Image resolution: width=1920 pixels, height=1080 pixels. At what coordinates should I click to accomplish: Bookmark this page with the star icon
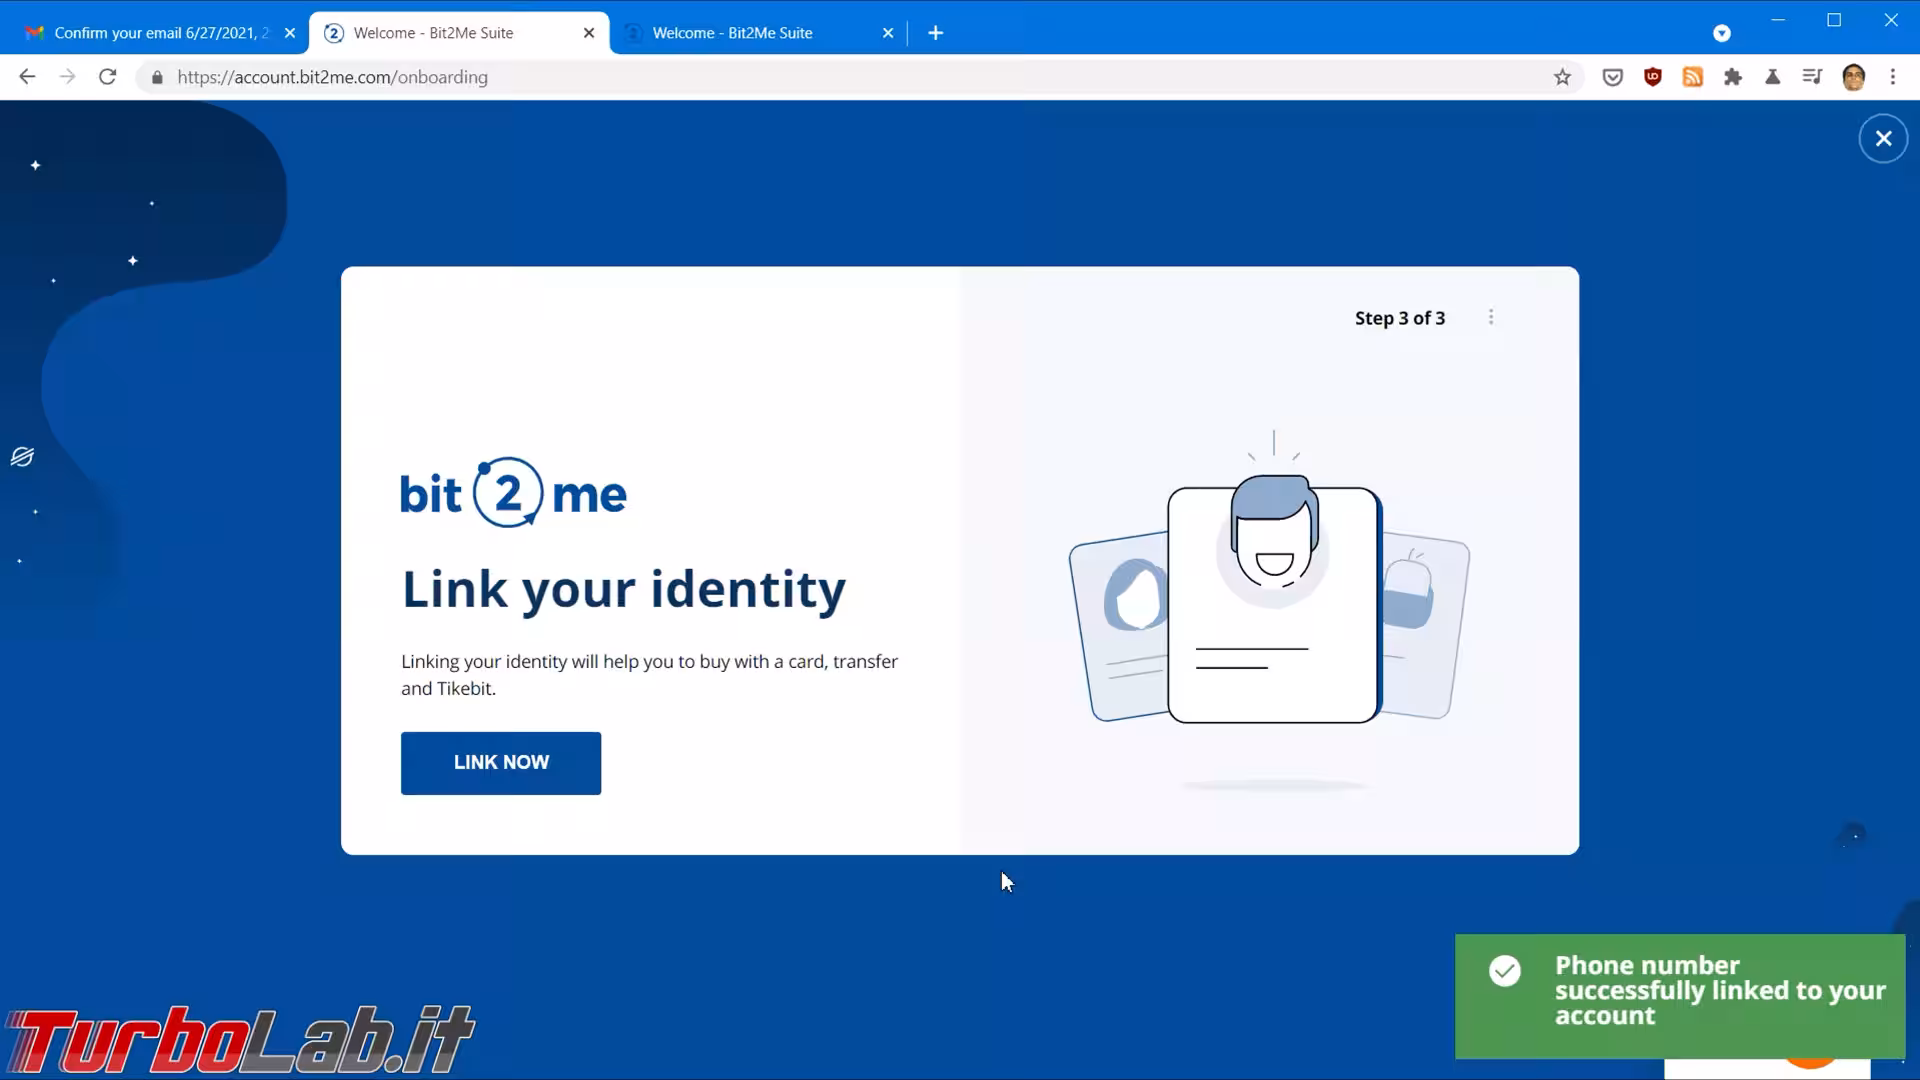pos(1562,77)
